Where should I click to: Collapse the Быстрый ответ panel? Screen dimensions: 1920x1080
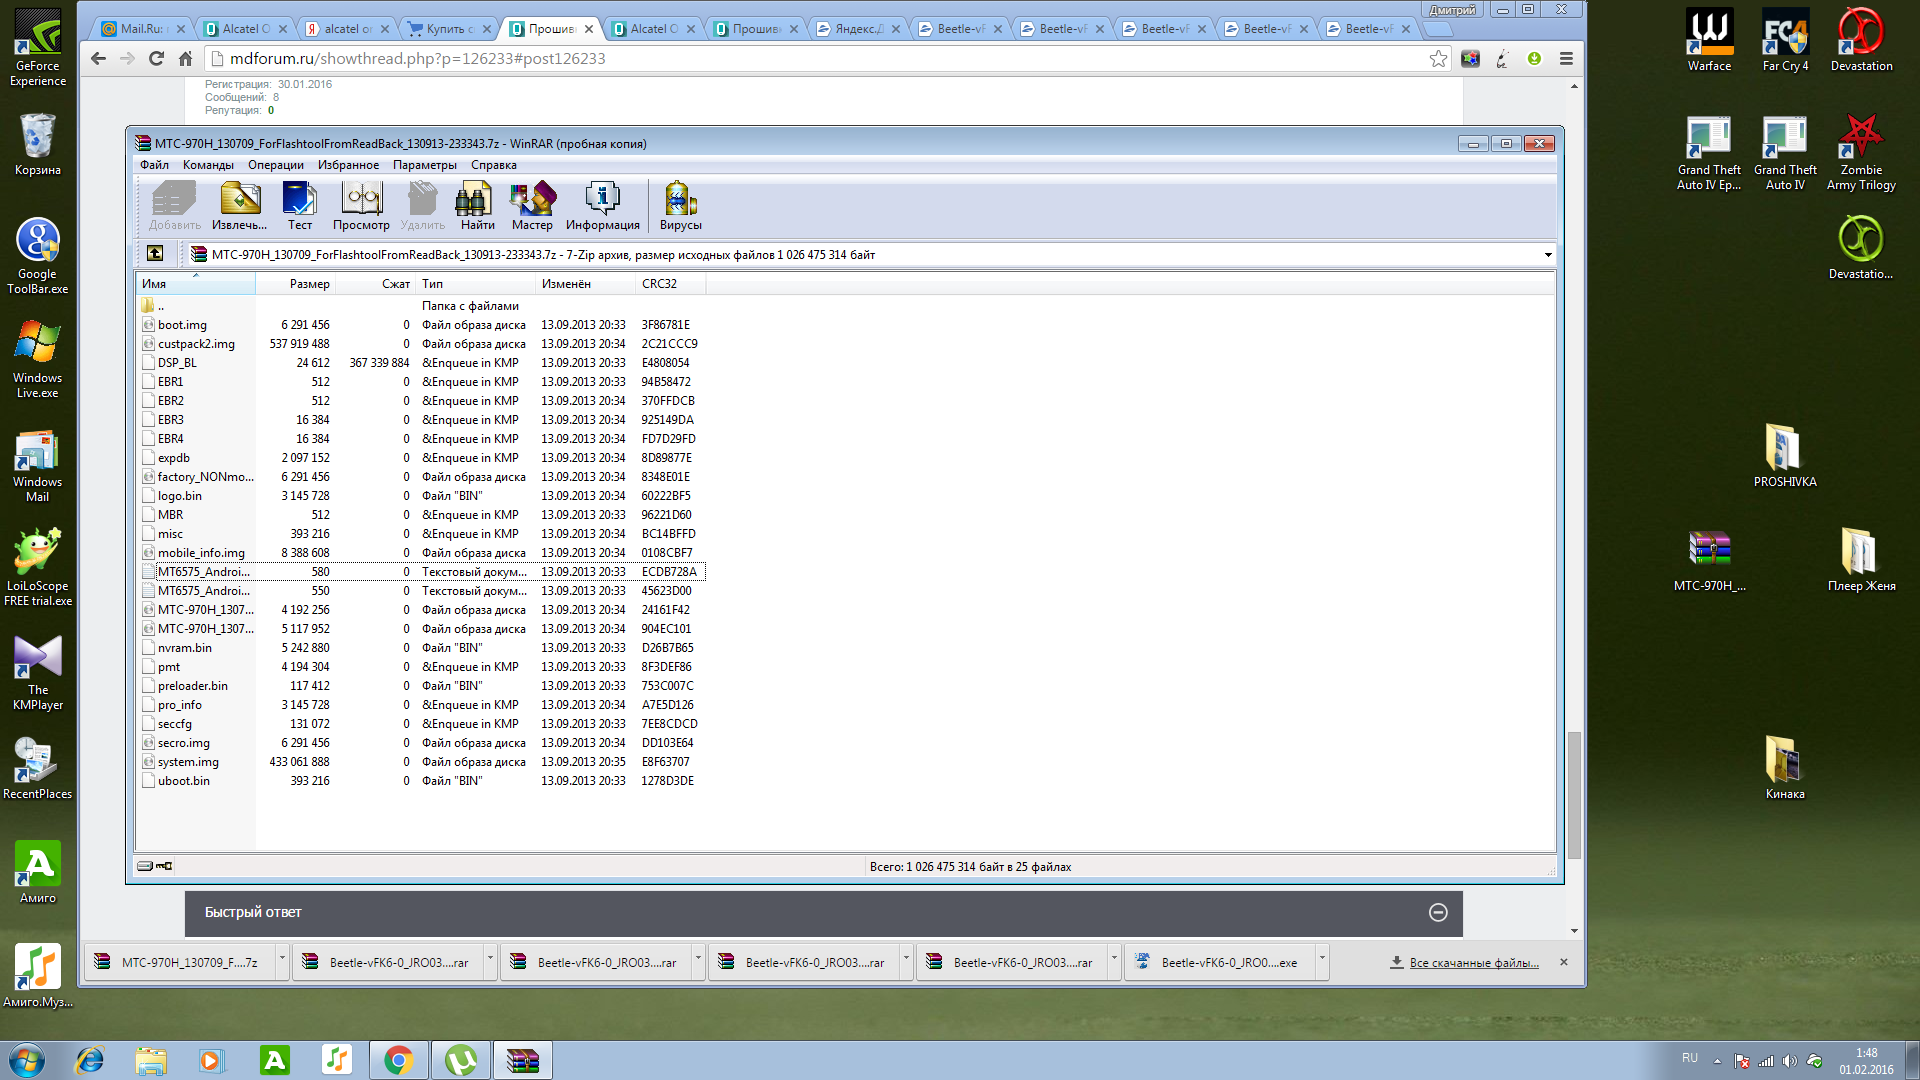[1438, 912]
